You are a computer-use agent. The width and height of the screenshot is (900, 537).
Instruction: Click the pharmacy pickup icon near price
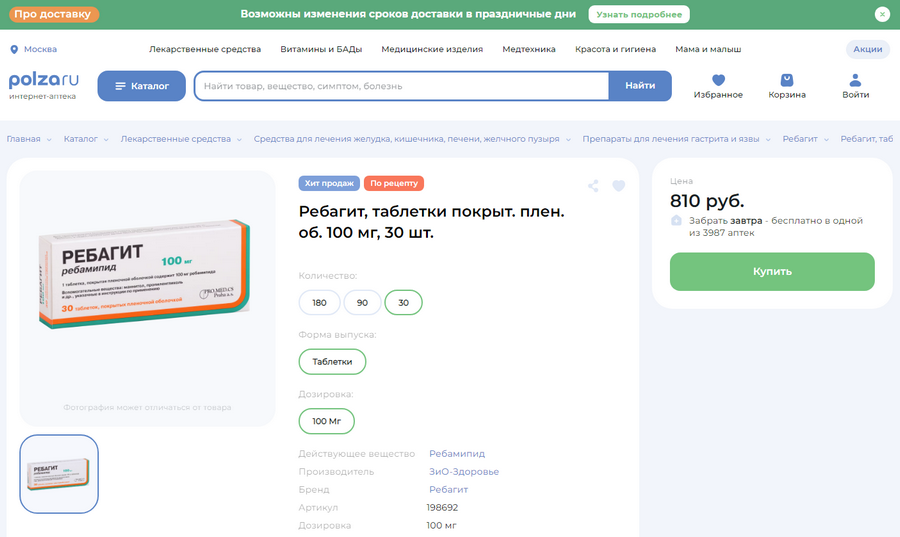(x=676, y=220)
